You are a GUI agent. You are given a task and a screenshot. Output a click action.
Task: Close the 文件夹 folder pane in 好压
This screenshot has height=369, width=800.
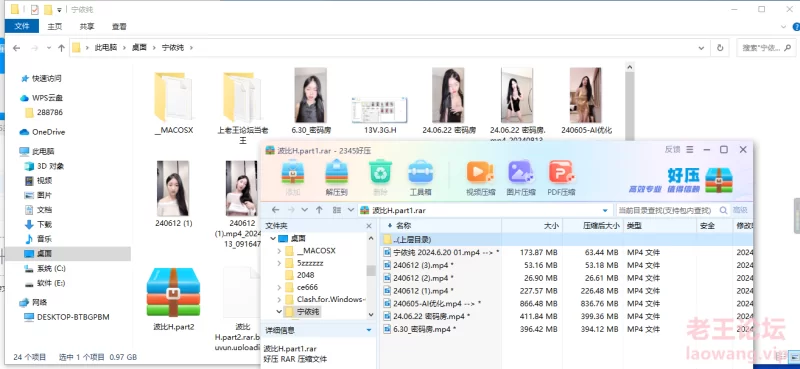point(369,225)
